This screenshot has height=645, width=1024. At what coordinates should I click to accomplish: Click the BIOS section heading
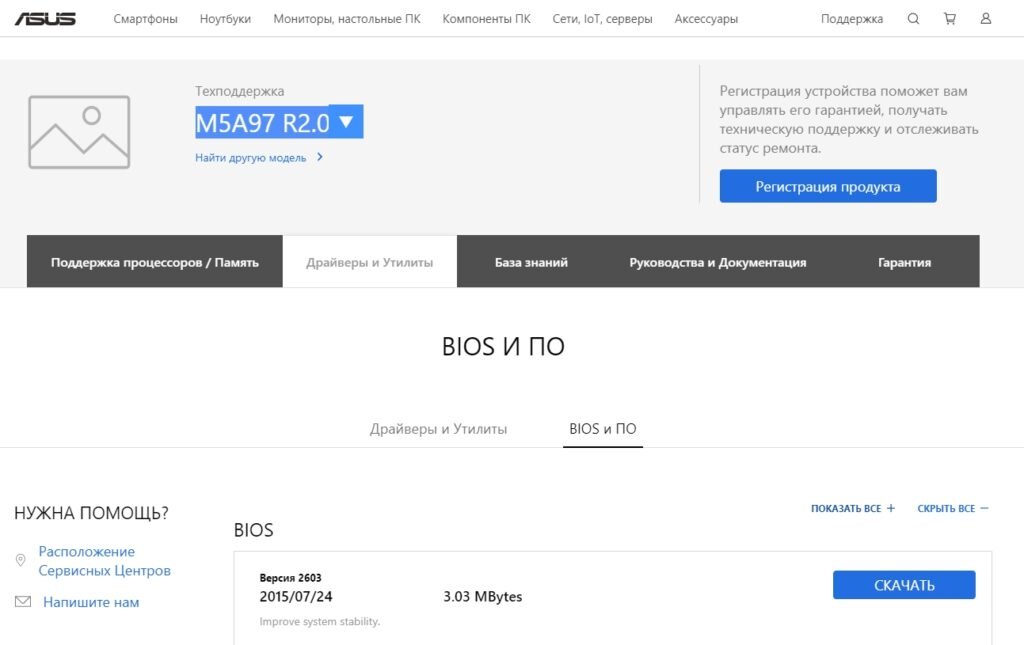coord(253,529)
